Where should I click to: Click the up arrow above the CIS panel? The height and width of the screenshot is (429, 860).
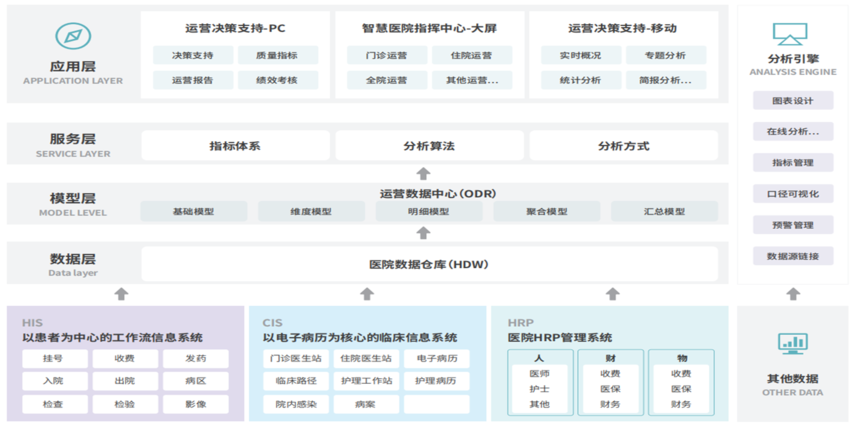[367, 294]
